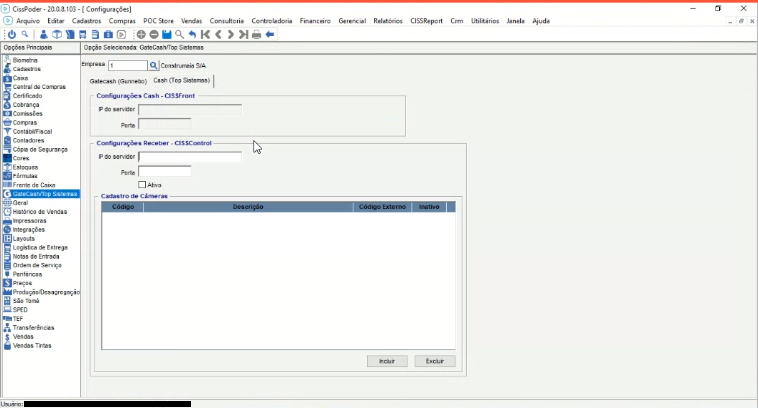The image size is (758, 408).
Task: Click the magnifier icon beside the Empresa field
Action: point(154,65)
